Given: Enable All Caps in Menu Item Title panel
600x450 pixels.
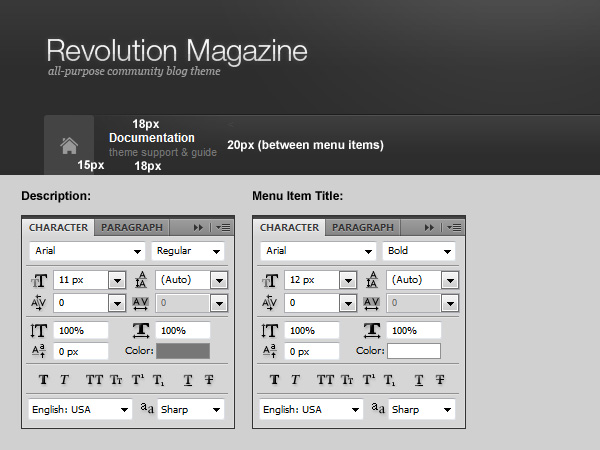Looking at the screenshot, I should tap(325, 380).
